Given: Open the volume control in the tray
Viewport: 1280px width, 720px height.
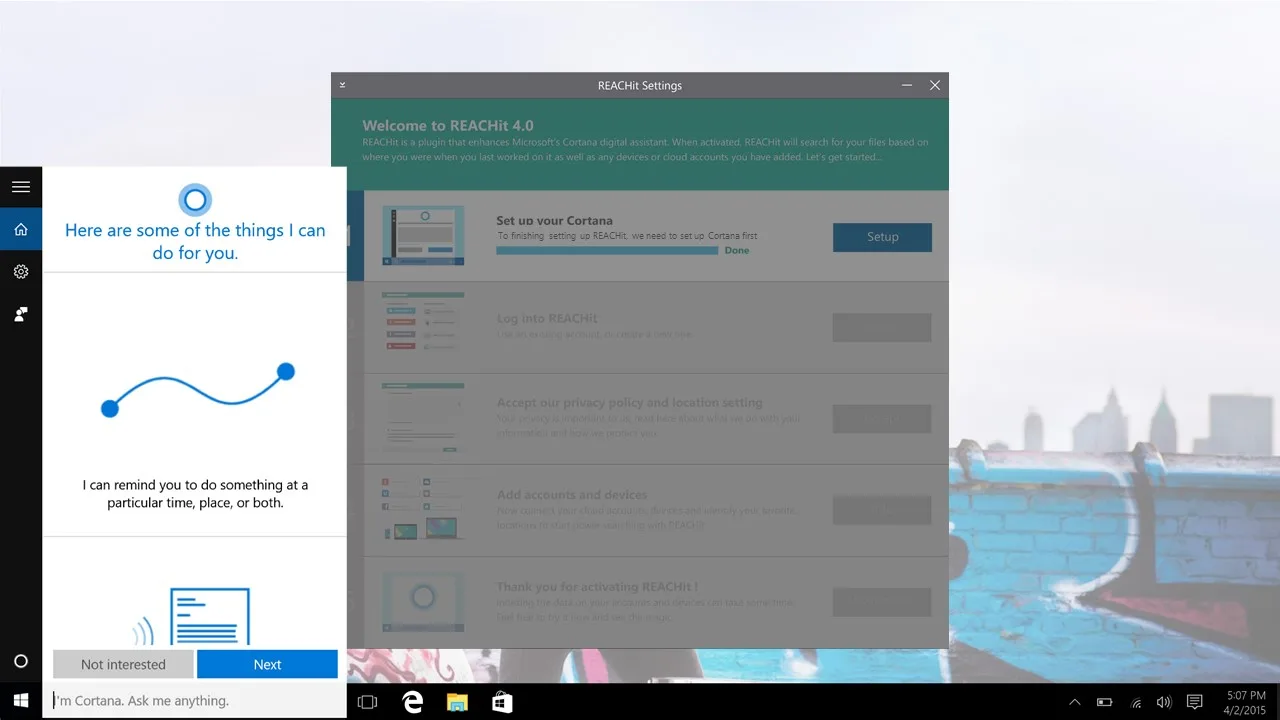Looking at the screenshot, I should 1164,702.
